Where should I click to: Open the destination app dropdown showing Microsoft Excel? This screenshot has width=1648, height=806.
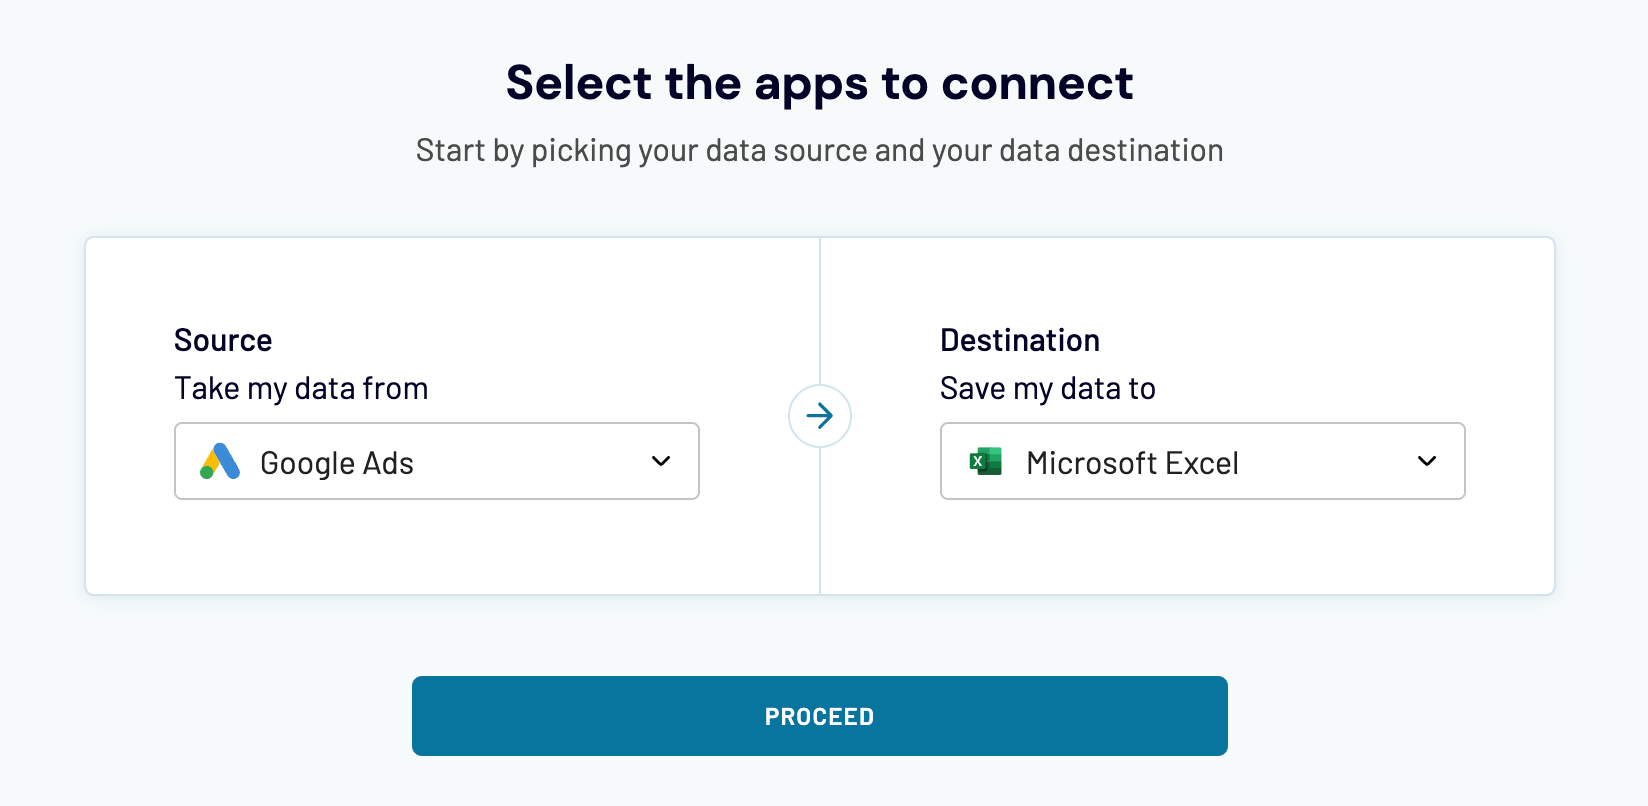click(1202, 461)
